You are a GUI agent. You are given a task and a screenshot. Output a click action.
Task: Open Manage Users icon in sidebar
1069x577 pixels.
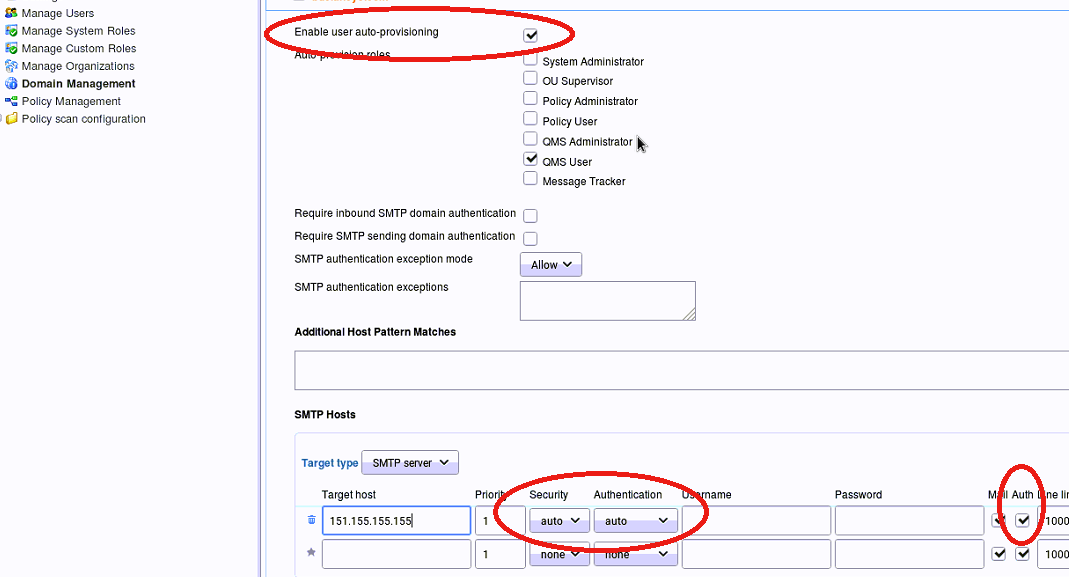tap(11, 14)
